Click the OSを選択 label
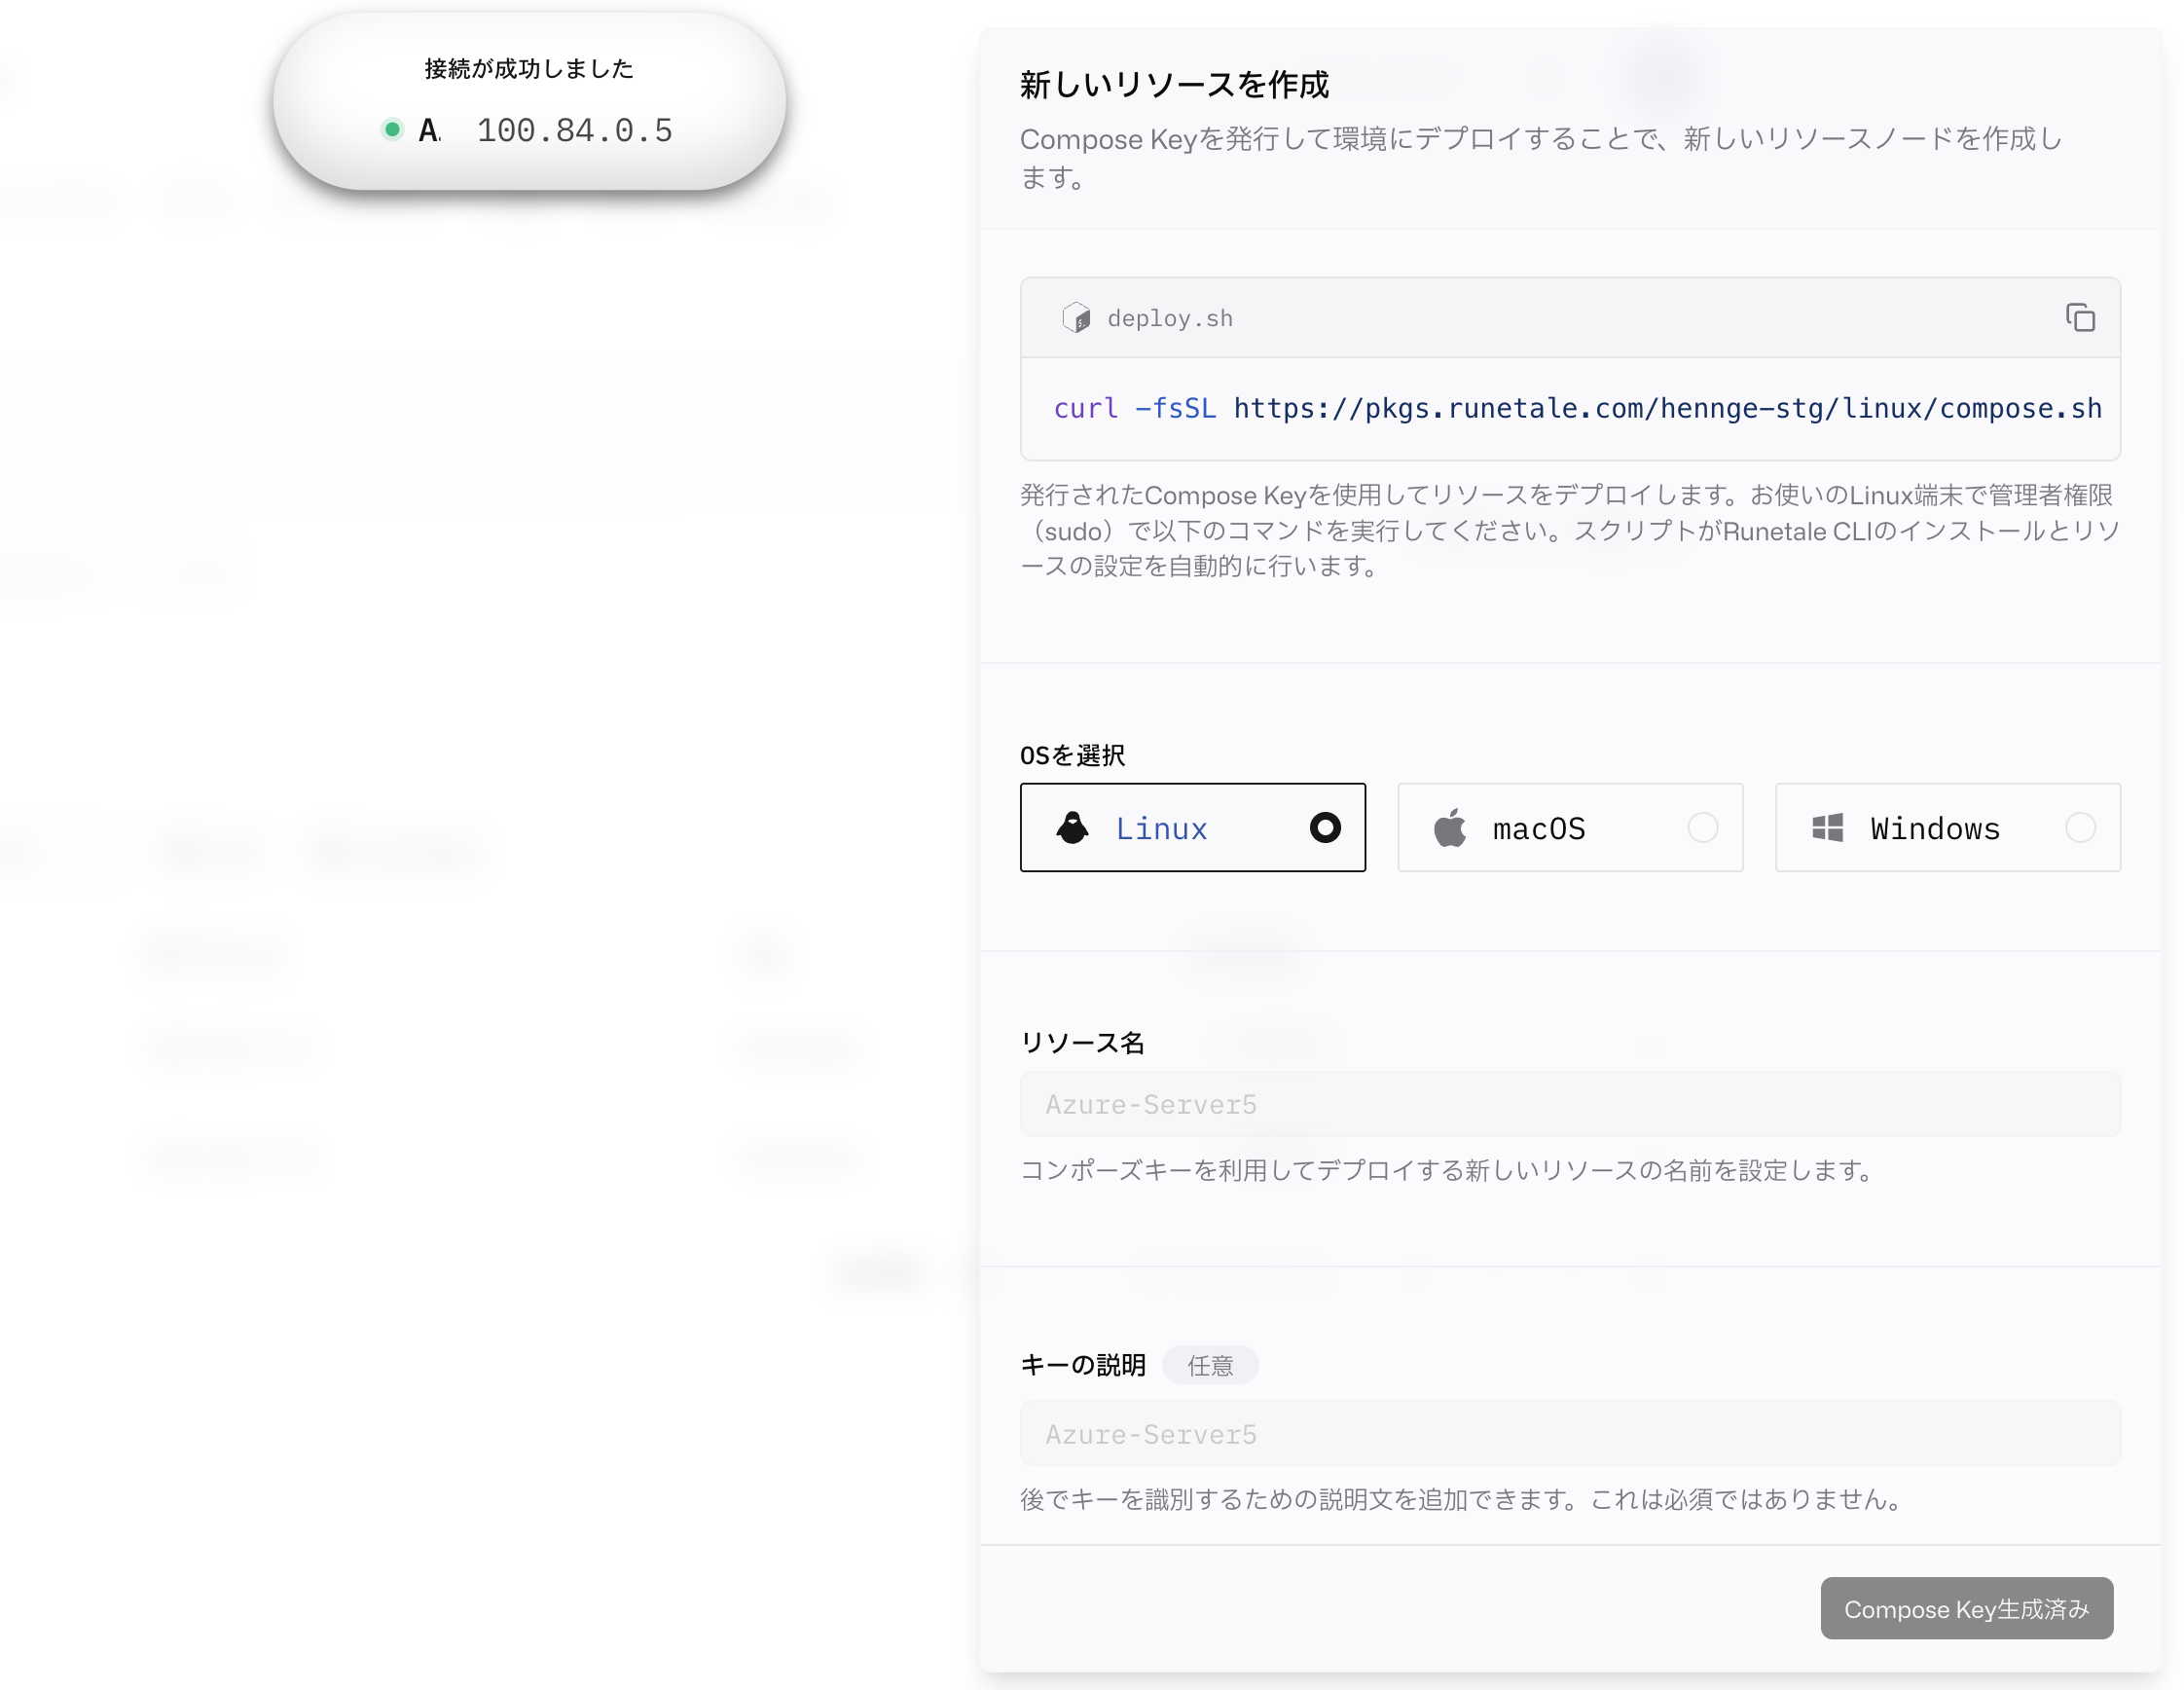The width and height of the screenshot is (2184, 1690). (x=1072, y=755)
